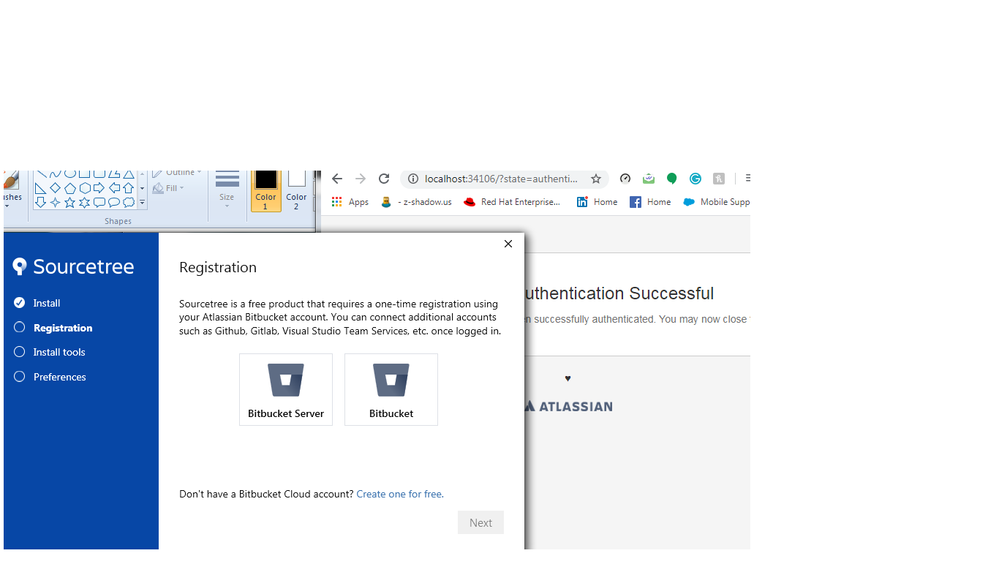Choose the Bitbucket cloud account option
Image resolution: width=999 pixels, height=562 pixels.
391,389
